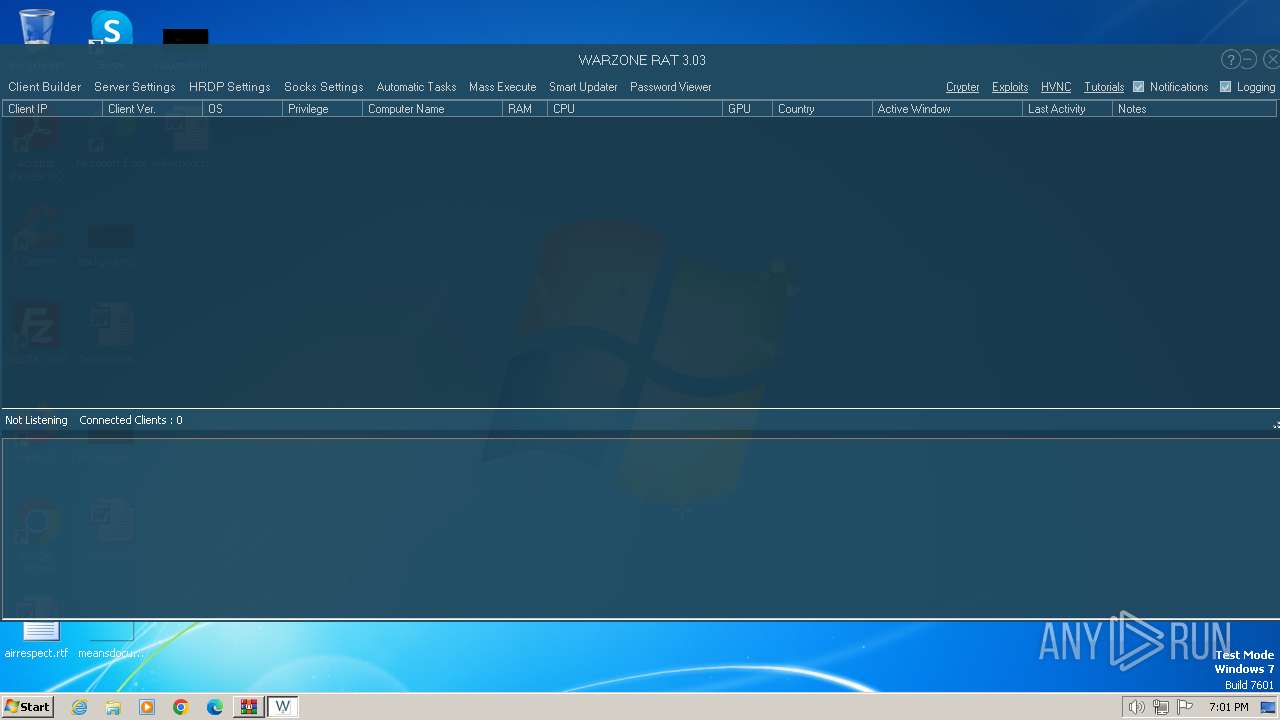1280x720 pixels.
Task: Sort by Privilege column header
Action: [x=322, y=109]
